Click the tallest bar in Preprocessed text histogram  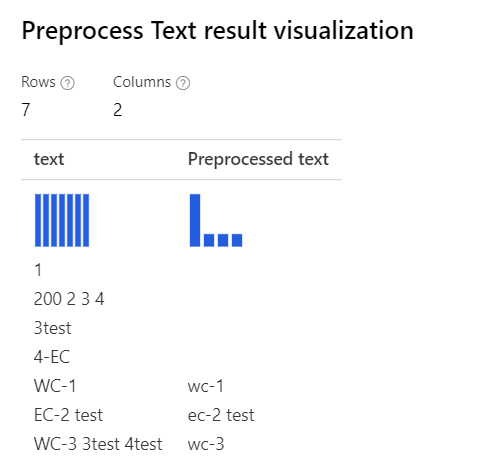[x=195, y=220]
